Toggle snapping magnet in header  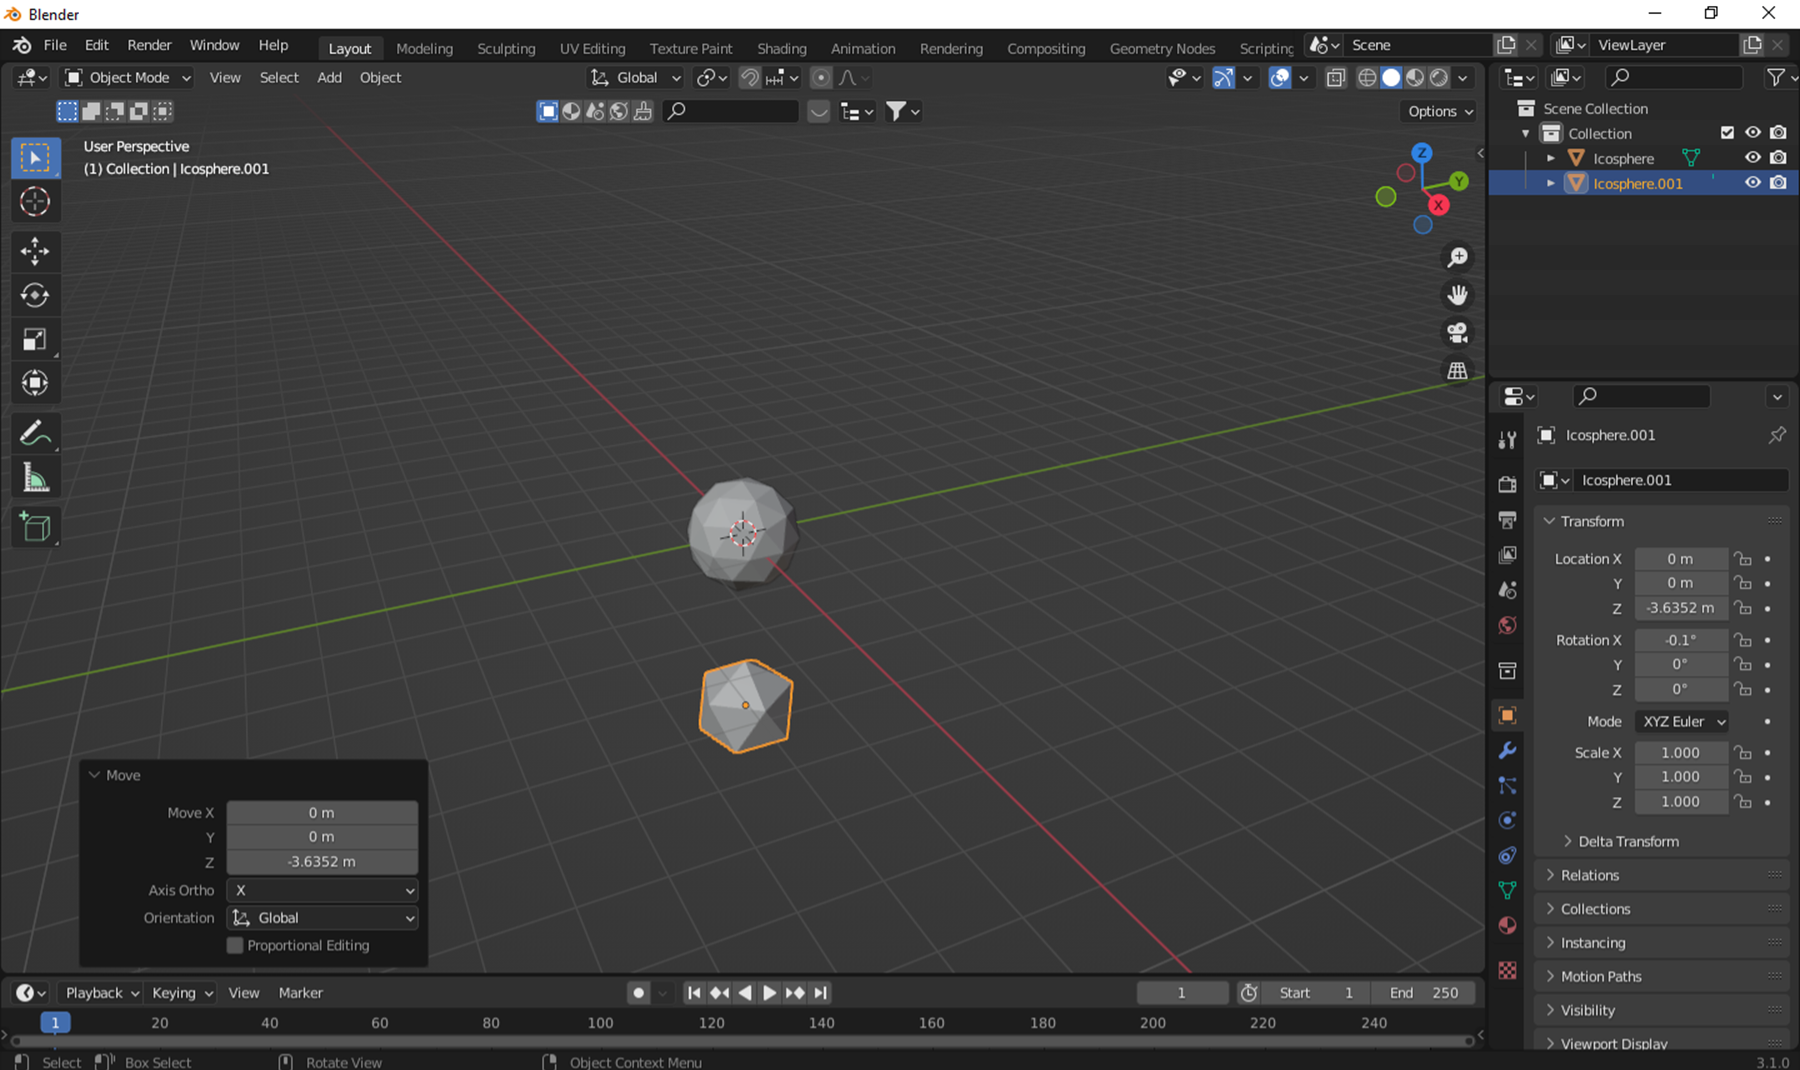point(749,78)
